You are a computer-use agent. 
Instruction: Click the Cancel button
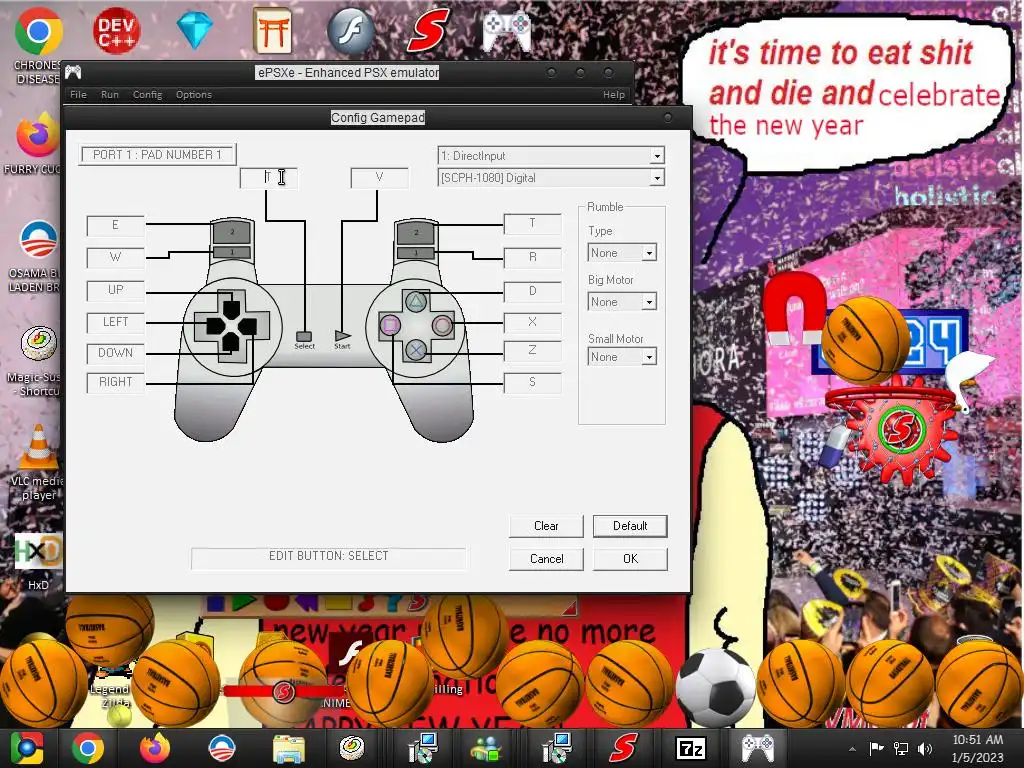(546, 559)
